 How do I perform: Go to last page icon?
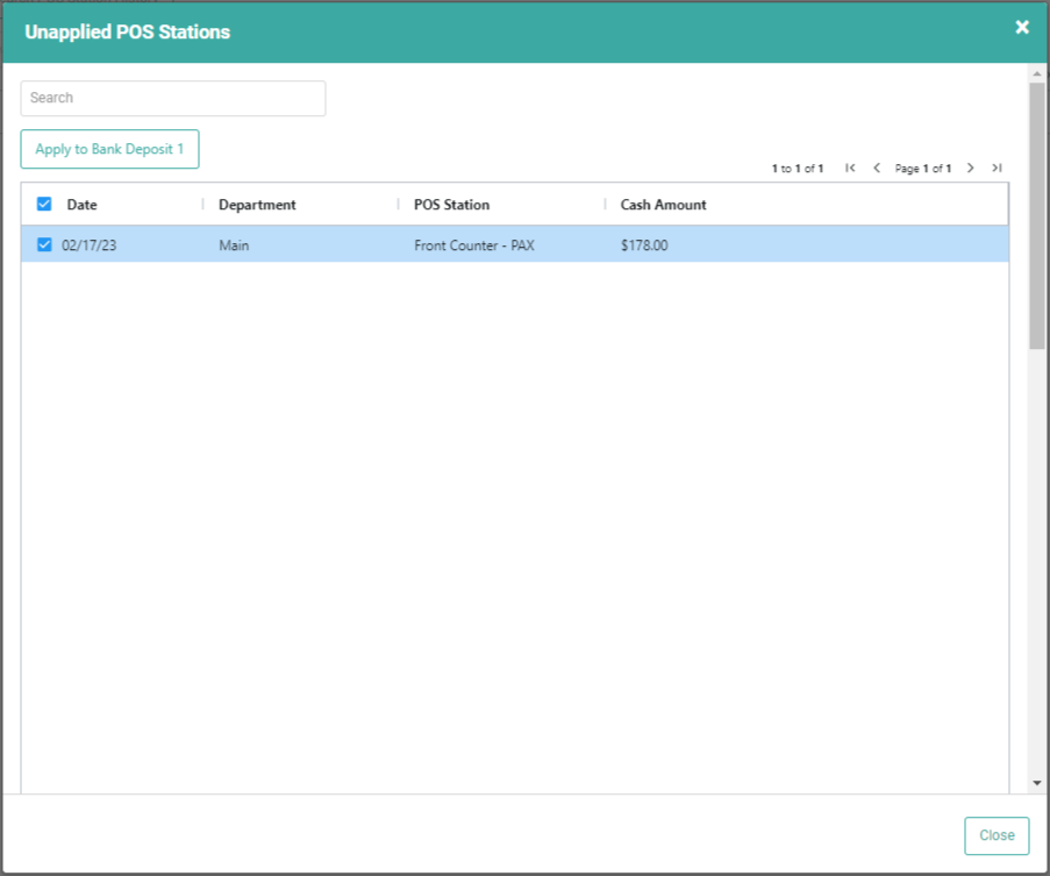[997, 167]
